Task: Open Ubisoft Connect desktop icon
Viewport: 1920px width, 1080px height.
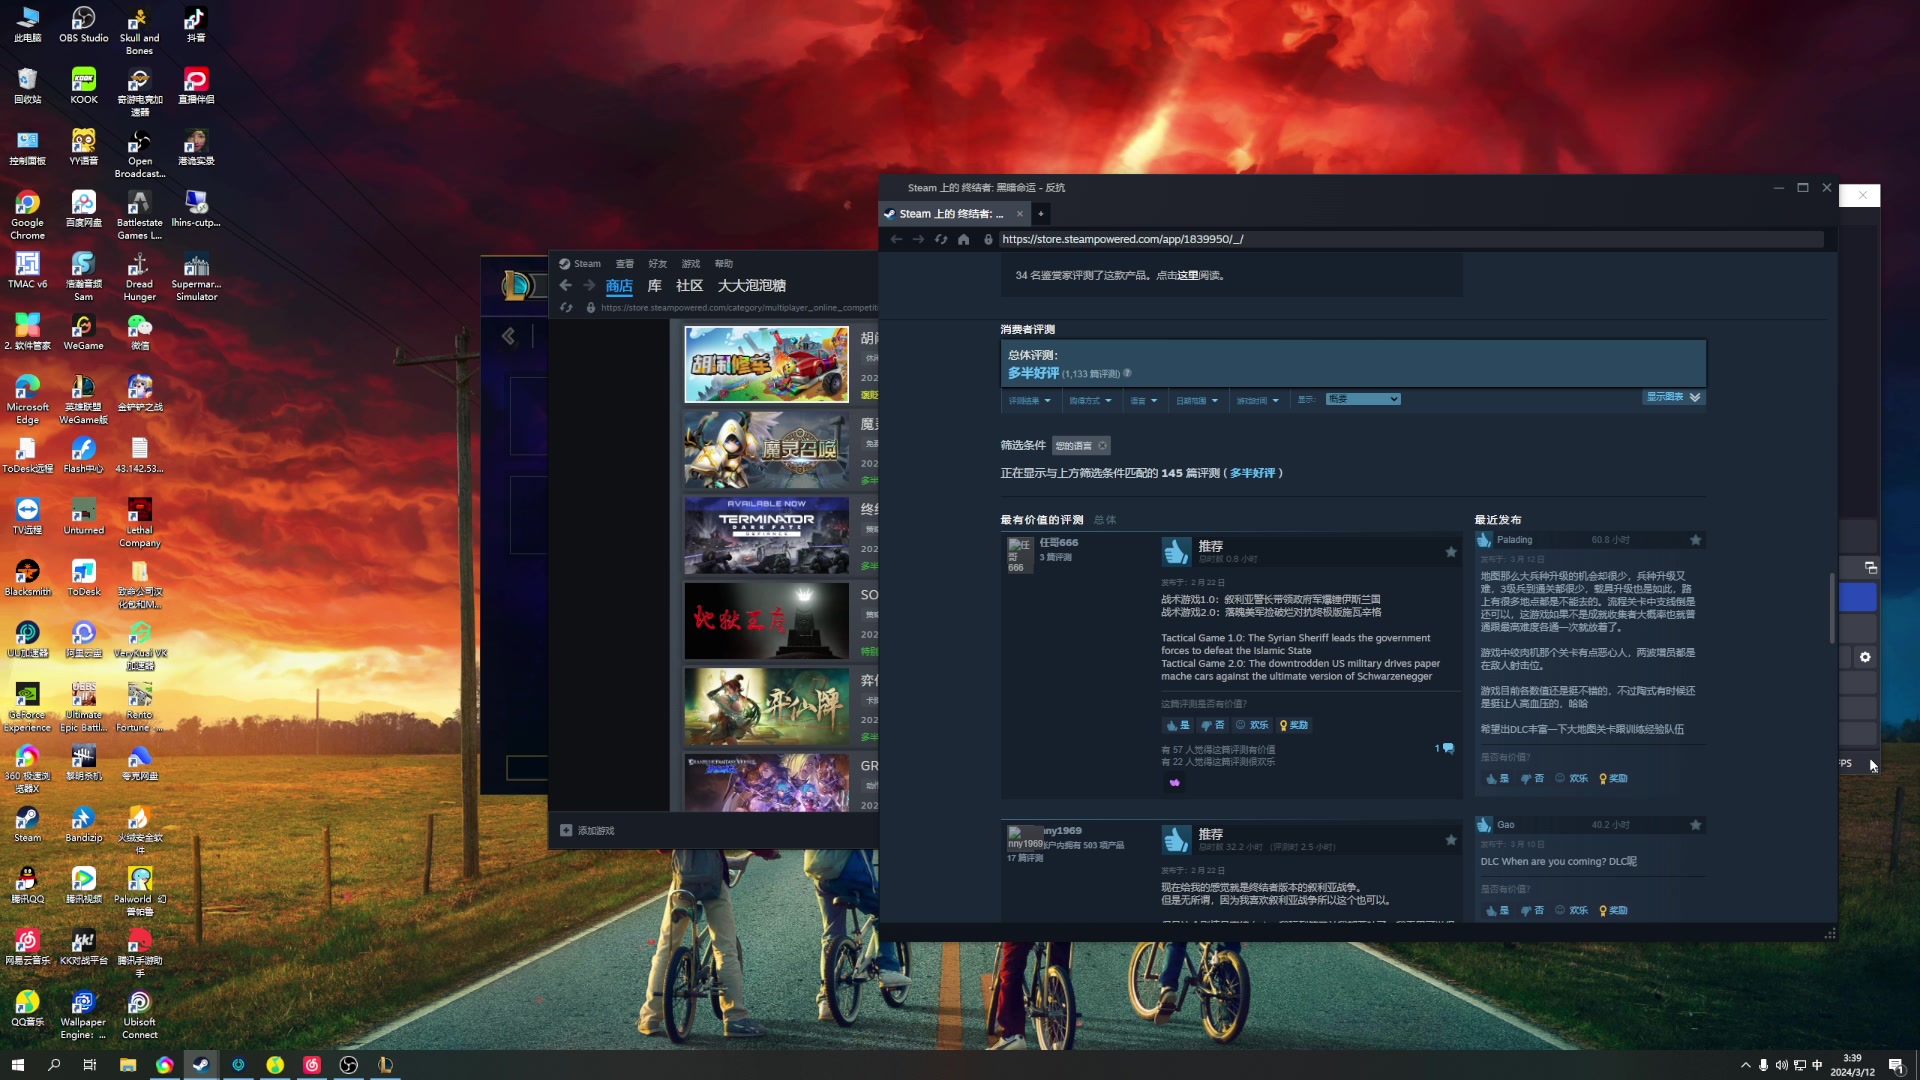Action: [139, 1015]
